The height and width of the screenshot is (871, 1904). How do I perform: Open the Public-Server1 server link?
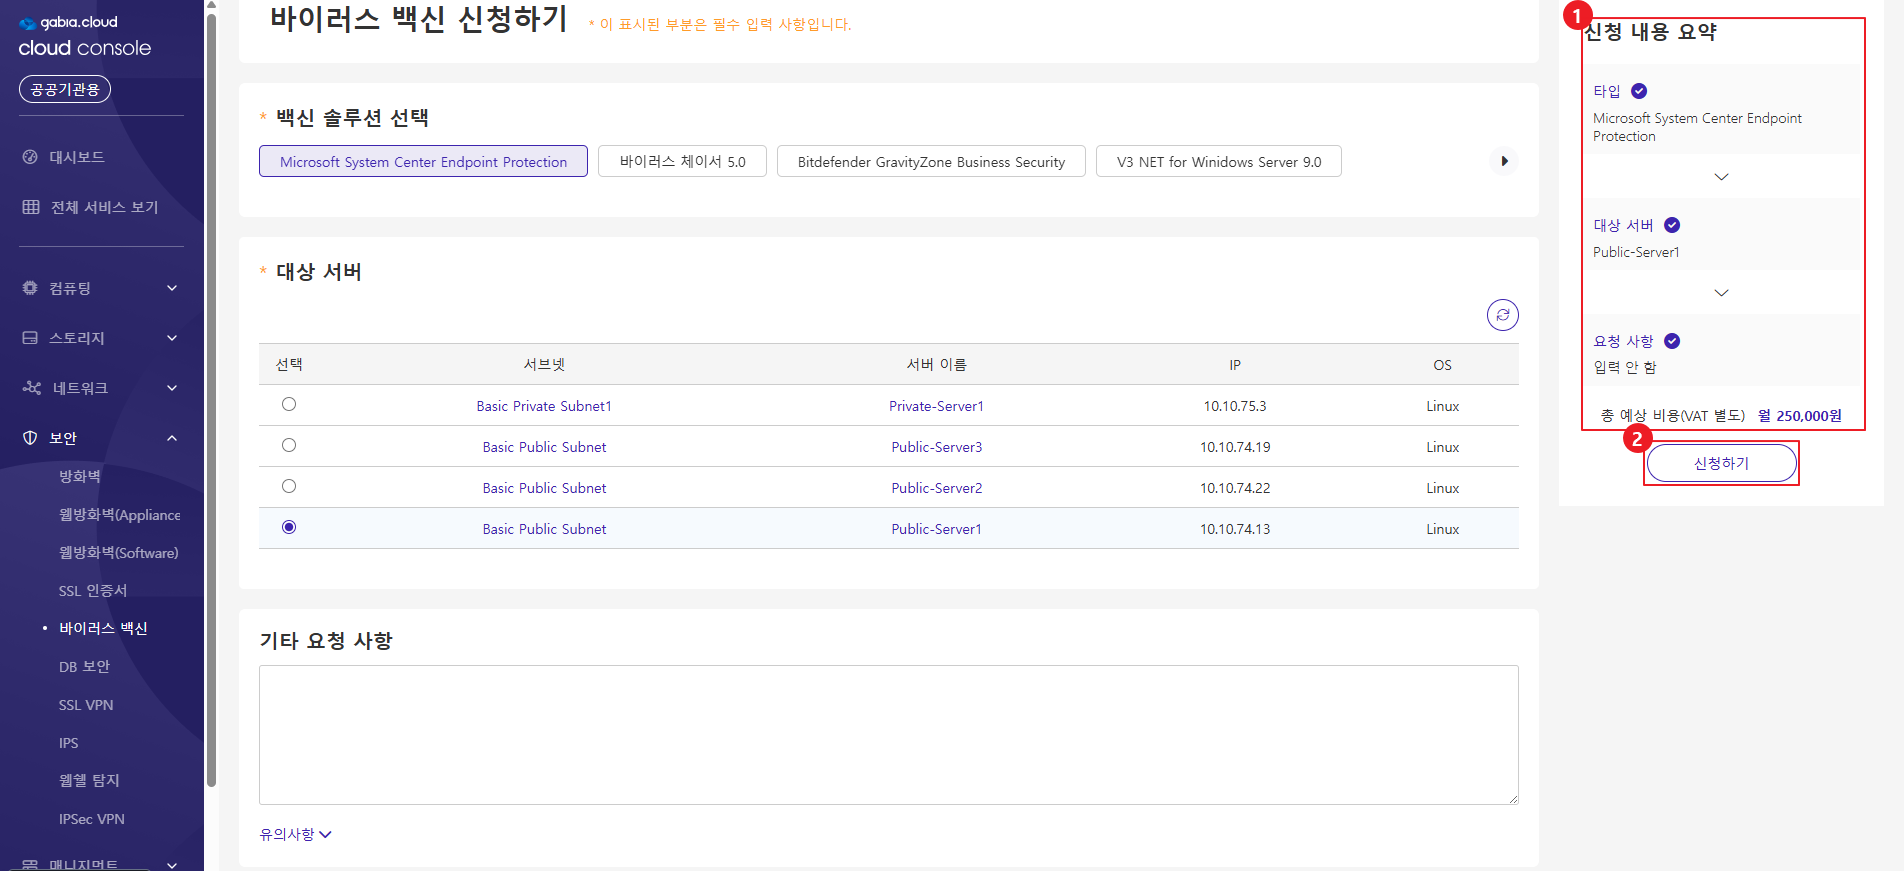coord(936,529)
